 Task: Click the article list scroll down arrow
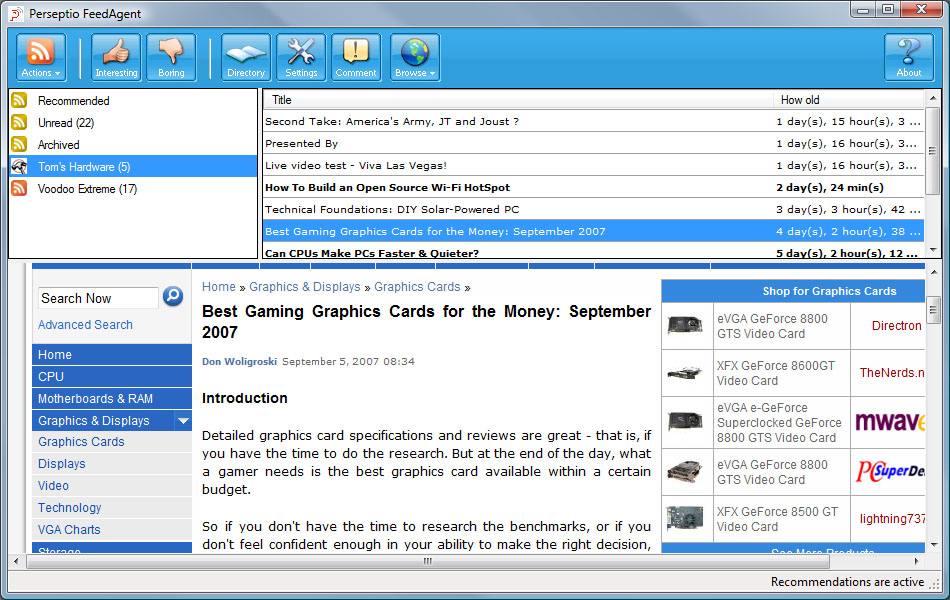click(x=933, y=250)
